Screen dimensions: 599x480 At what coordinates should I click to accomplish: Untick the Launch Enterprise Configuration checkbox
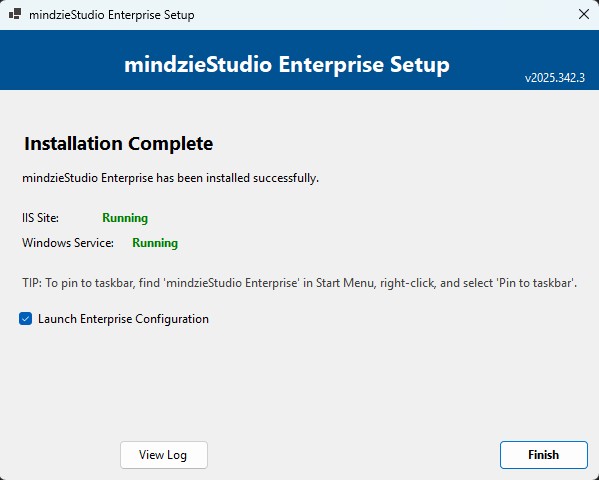pyautogui.click(x=26, y=318)
